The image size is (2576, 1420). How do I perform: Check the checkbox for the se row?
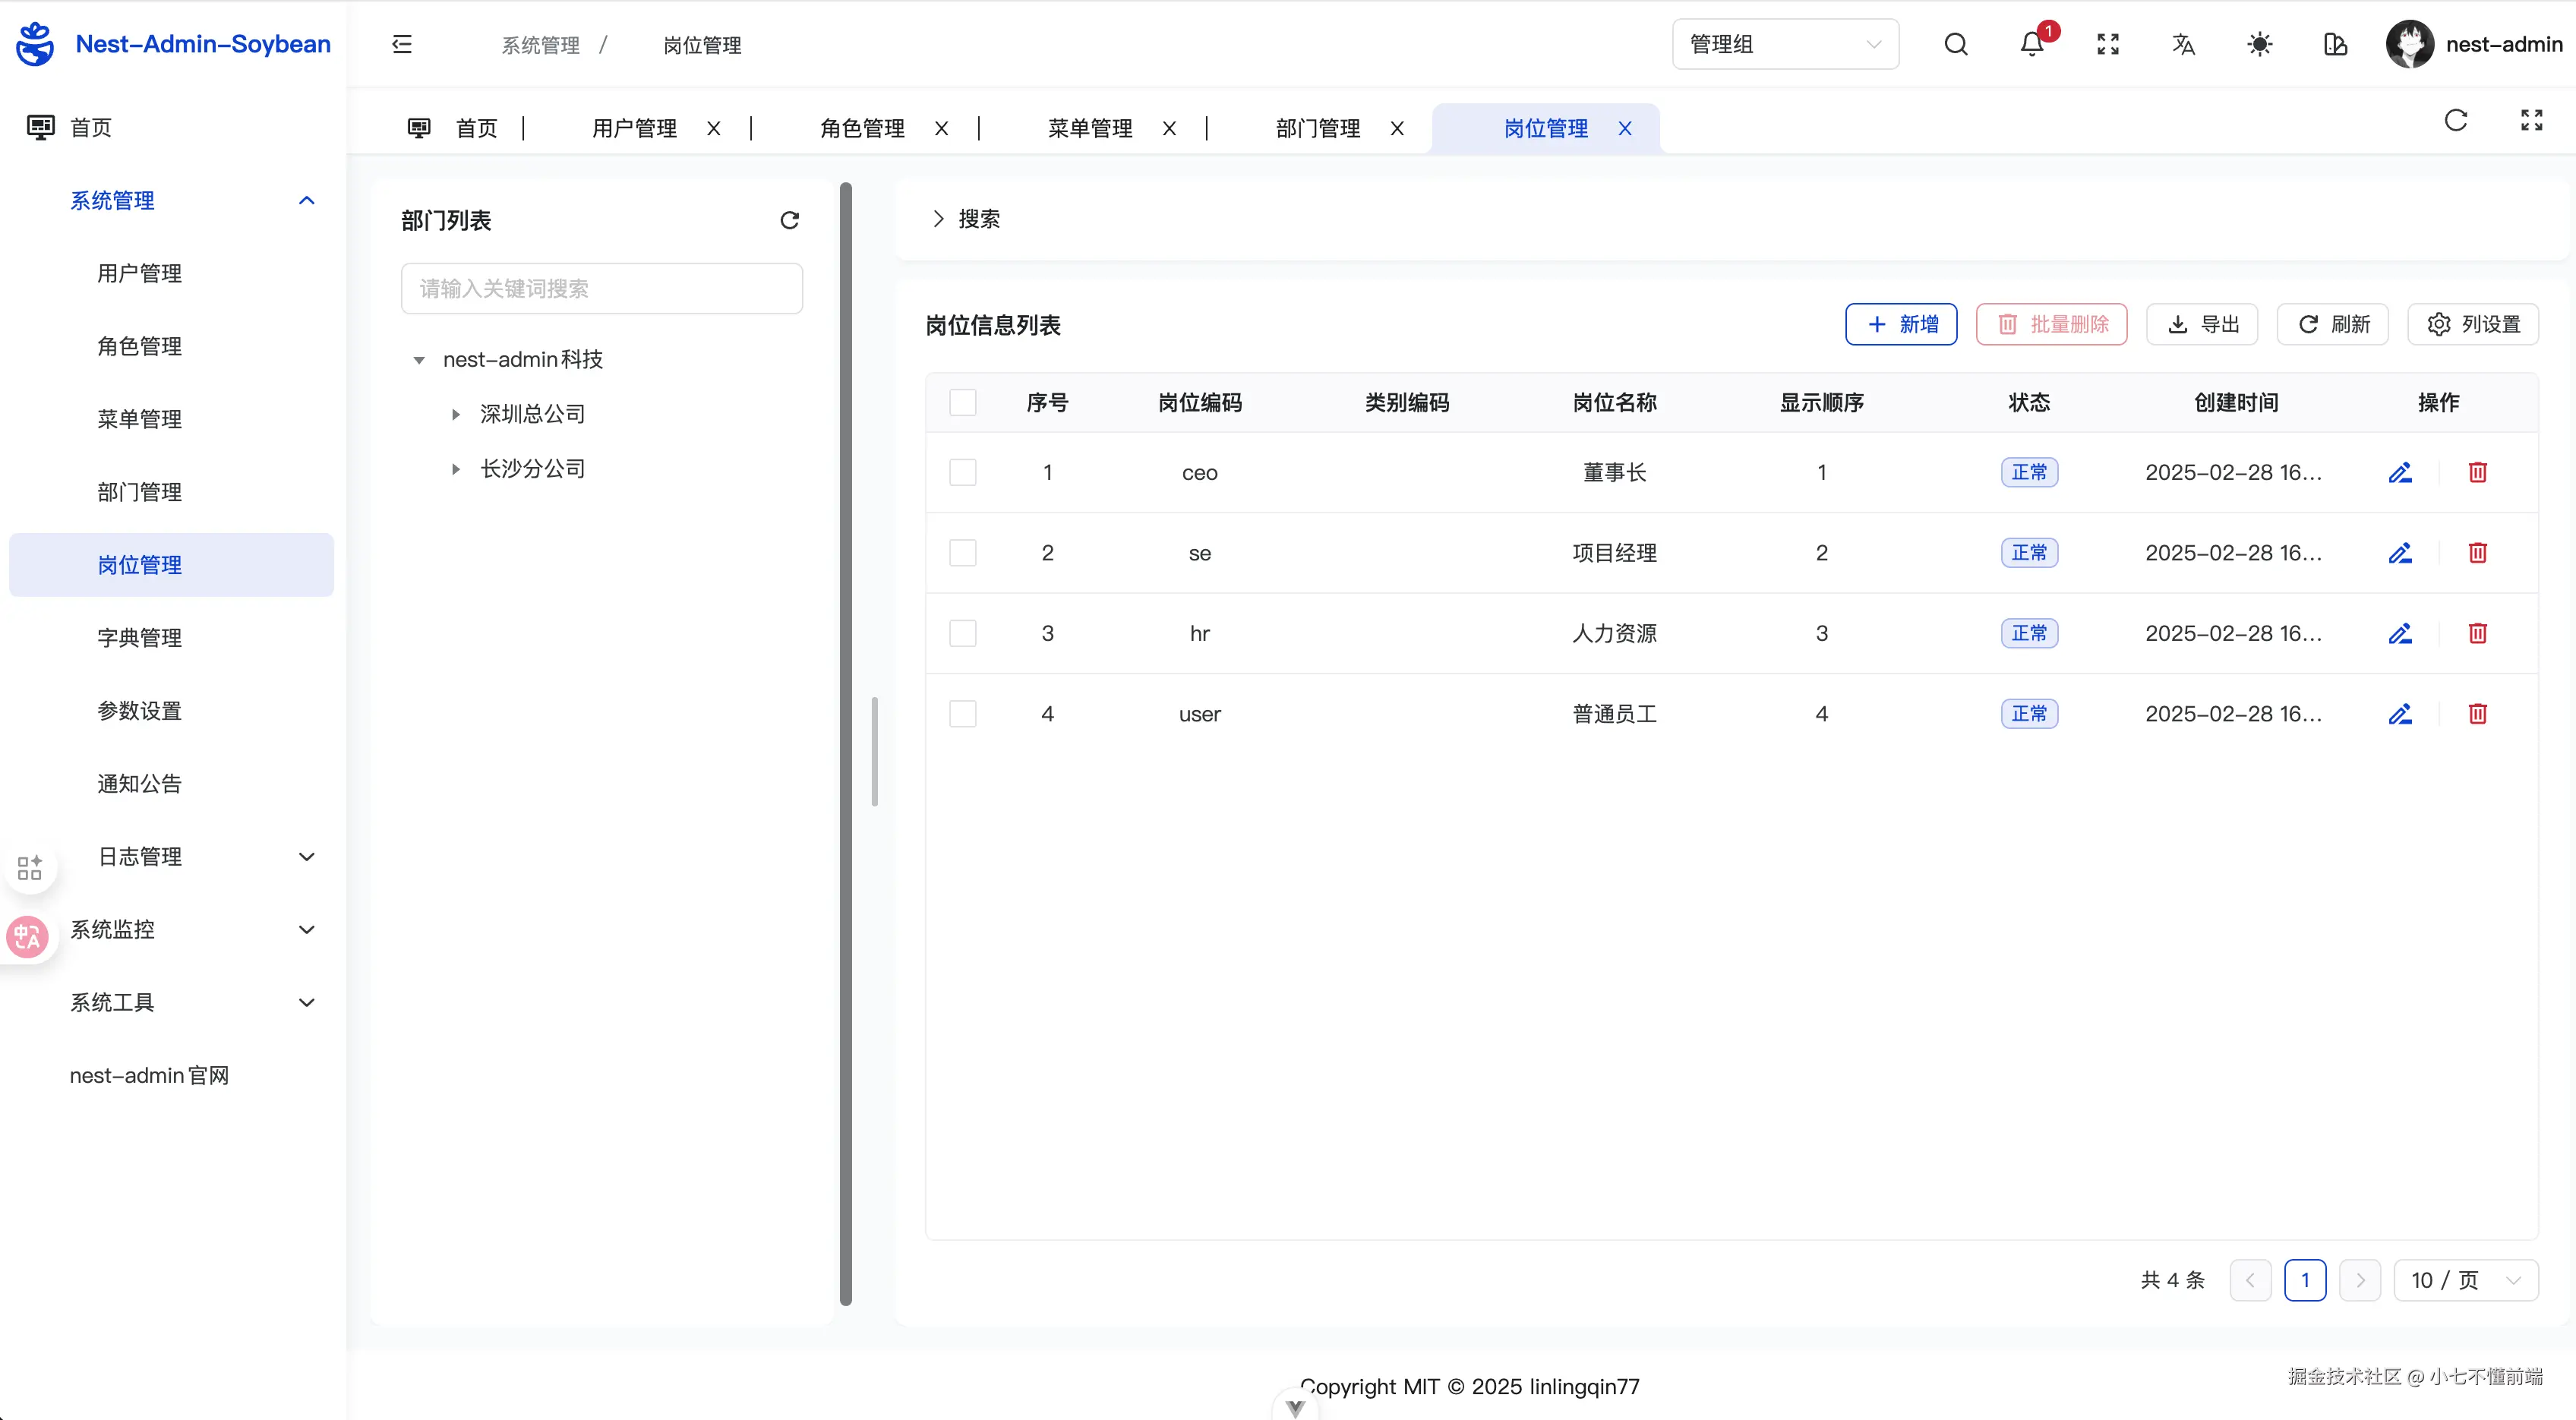coord(962,553)
